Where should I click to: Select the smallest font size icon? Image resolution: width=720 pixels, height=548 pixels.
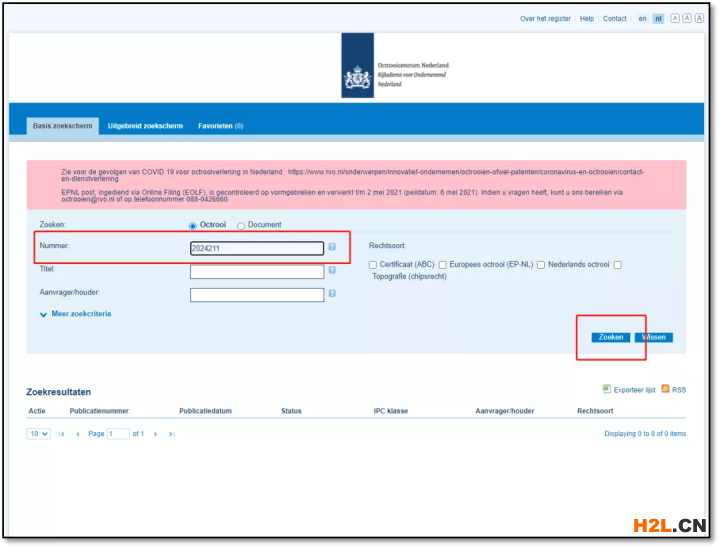pos(675,18)
